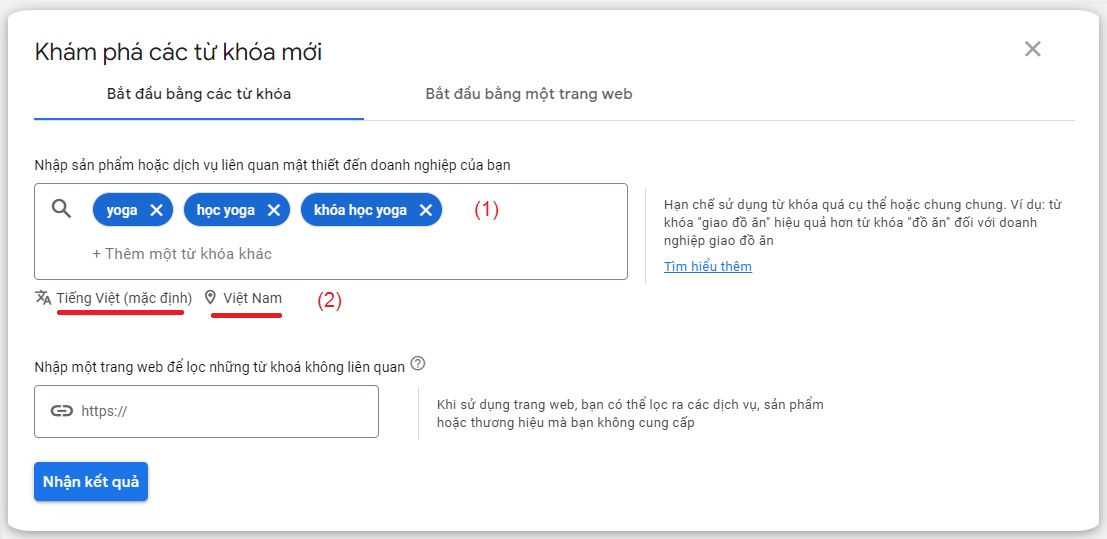Select the 'khóa học yoga' chip label

(360, 211)
